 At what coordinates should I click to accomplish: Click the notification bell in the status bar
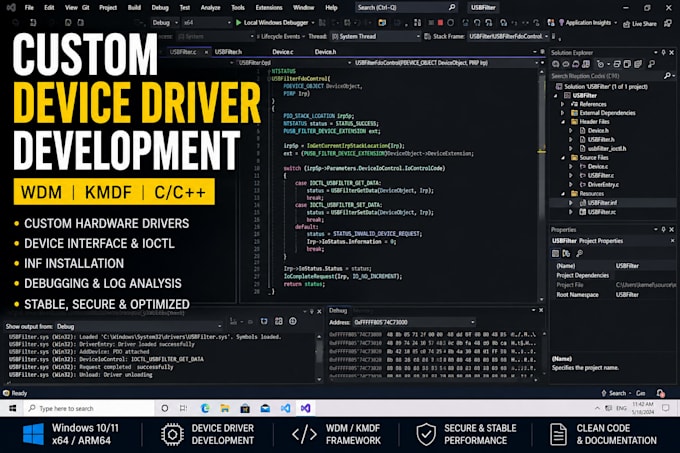tap(660, 393)
